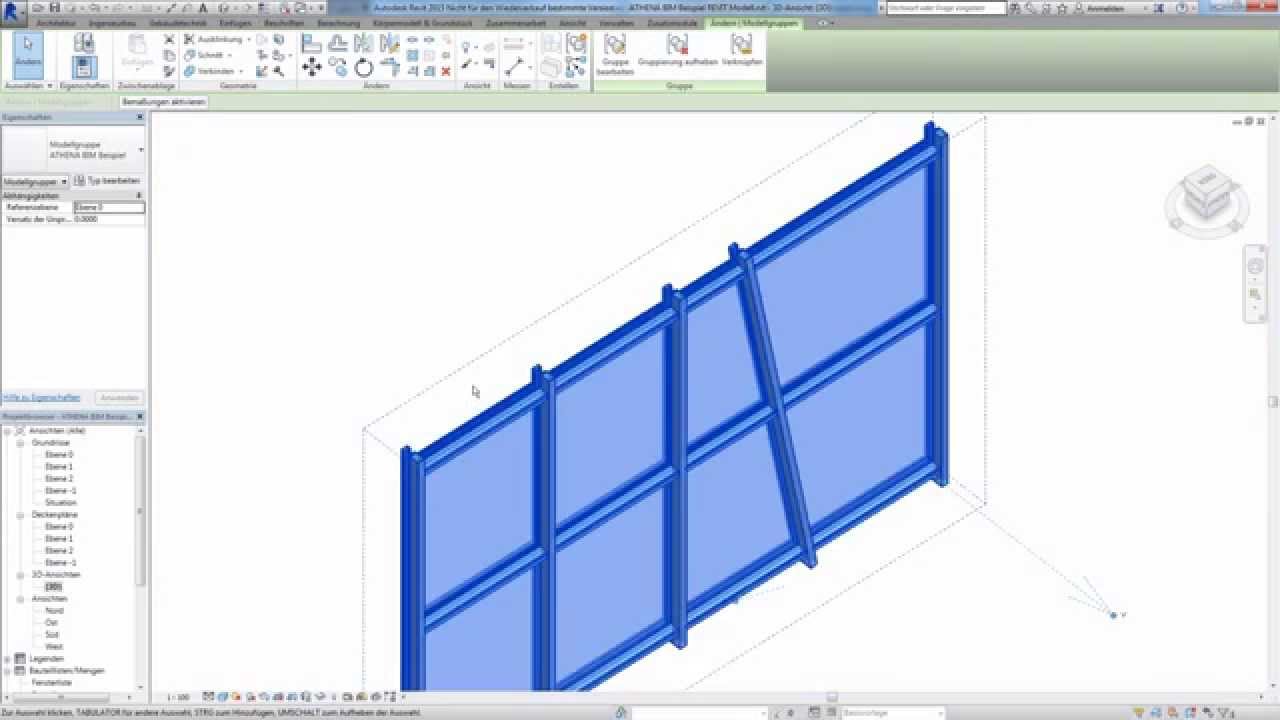Click the Anwenden button
1280x720 pixels.
(x=119, y=398)
